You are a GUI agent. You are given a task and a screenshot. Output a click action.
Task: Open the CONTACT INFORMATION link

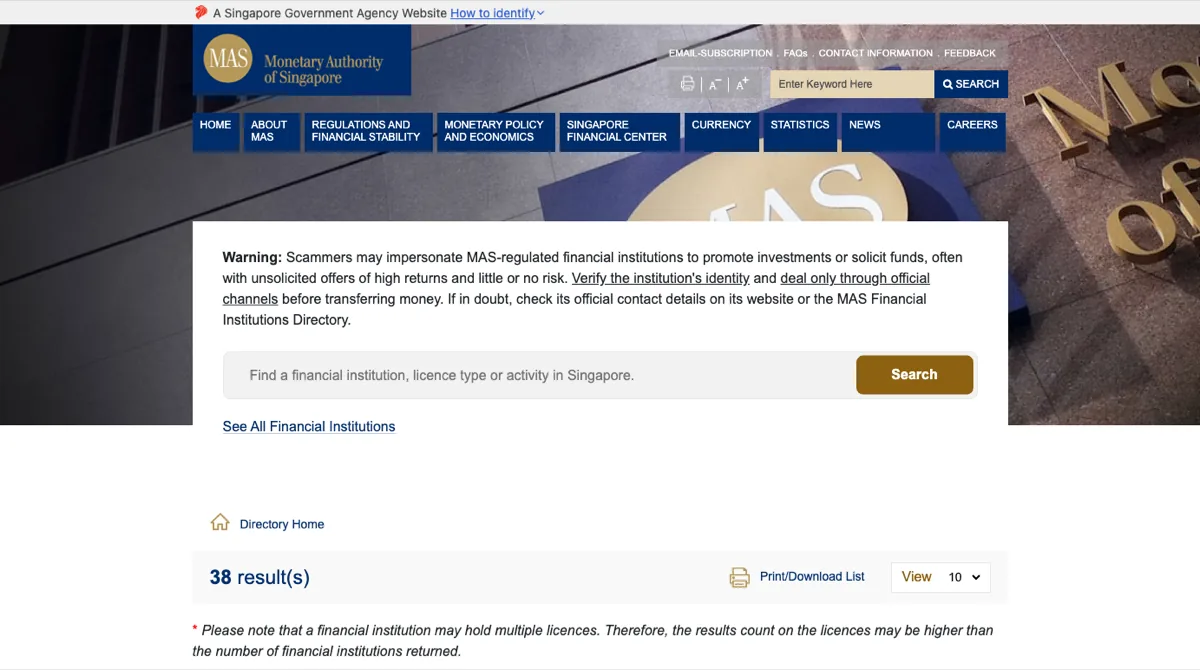(876, 53)
